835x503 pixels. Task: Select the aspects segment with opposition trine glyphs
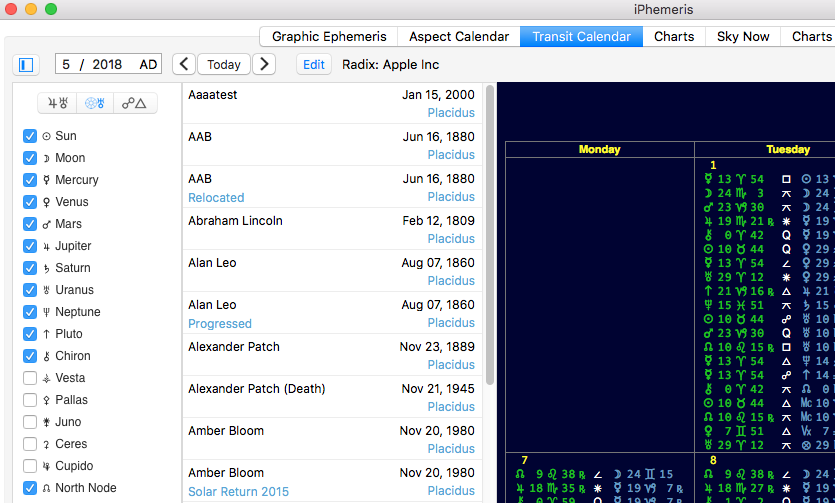click(135, 103)
